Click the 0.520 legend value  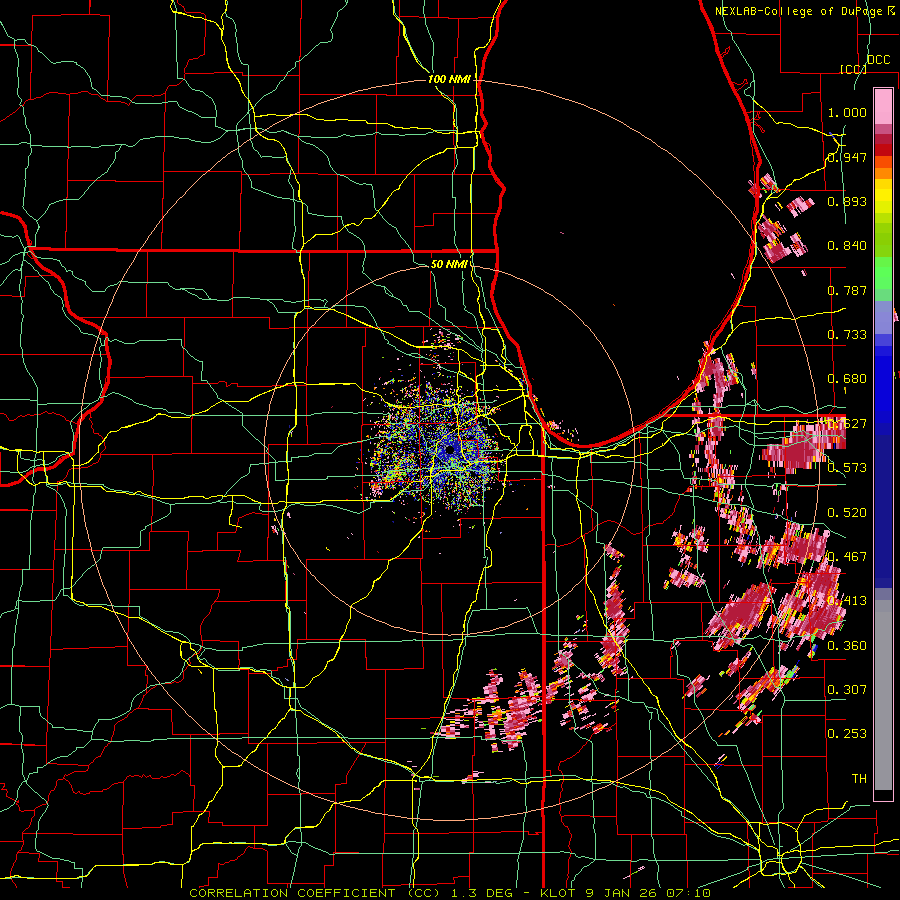coord(847,513)
